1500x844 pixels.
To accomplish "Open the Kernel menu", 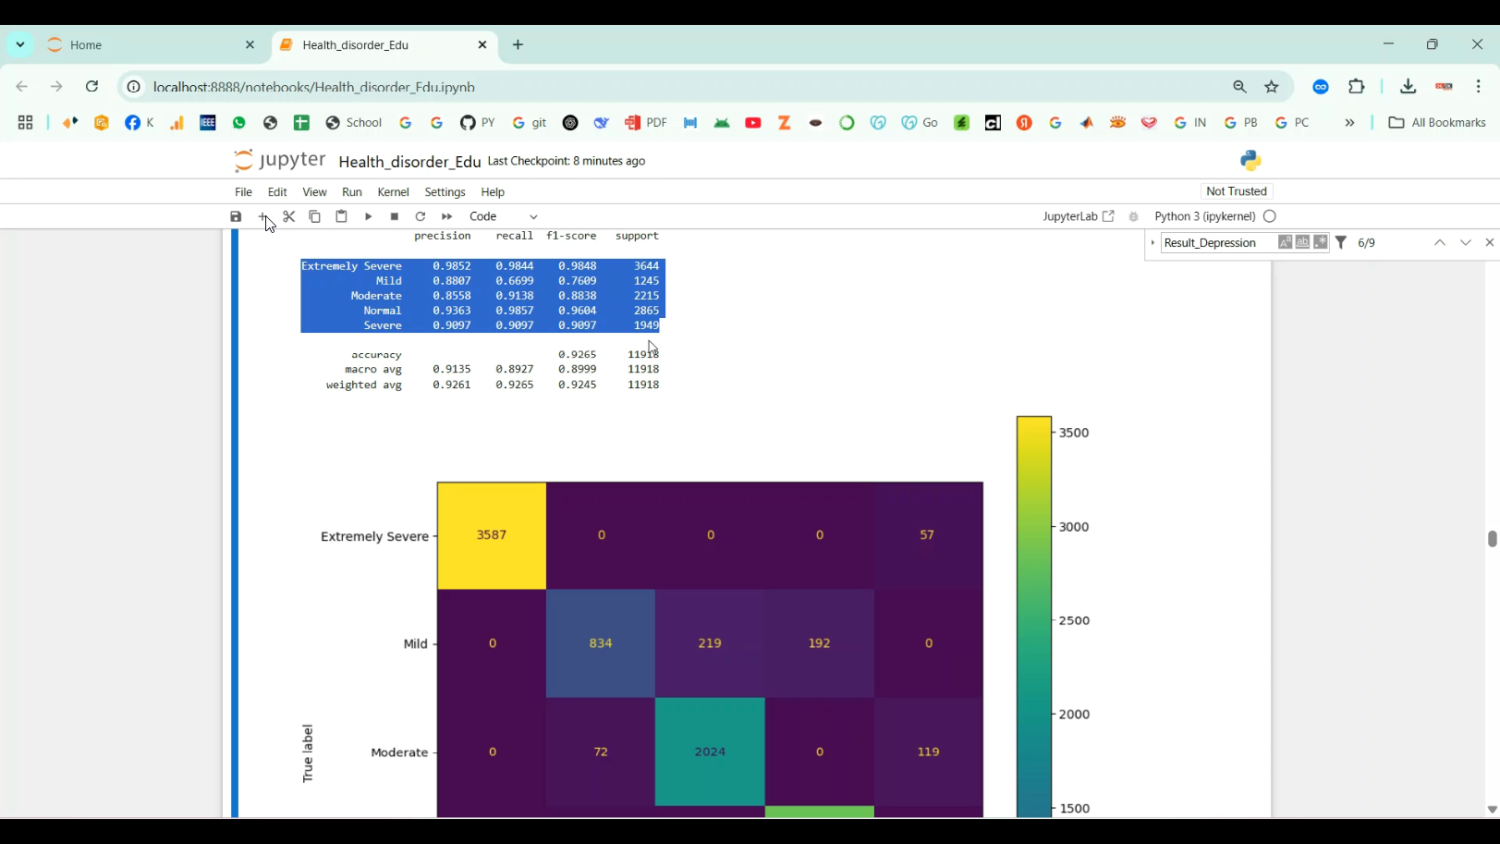I will pos(393,192).
